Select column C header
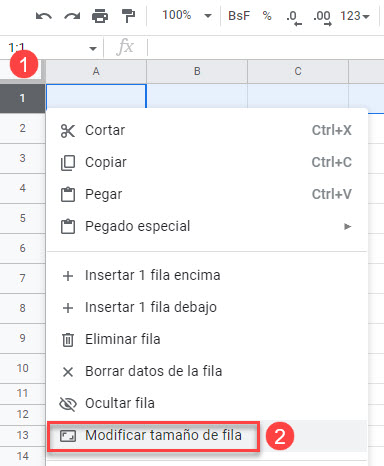The width and height of the screenshot is (384, 466). pos(298,71)
